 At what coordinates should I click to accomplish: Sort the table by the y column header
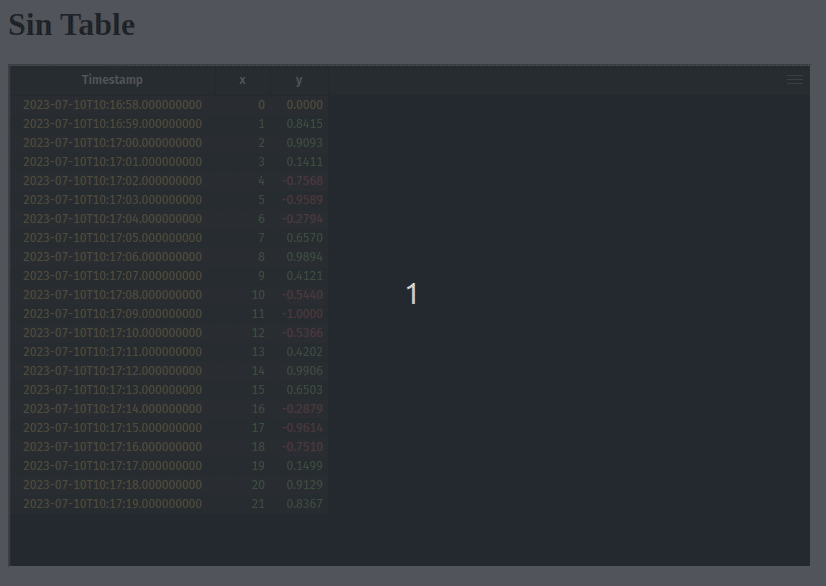(x=299, y=80)
